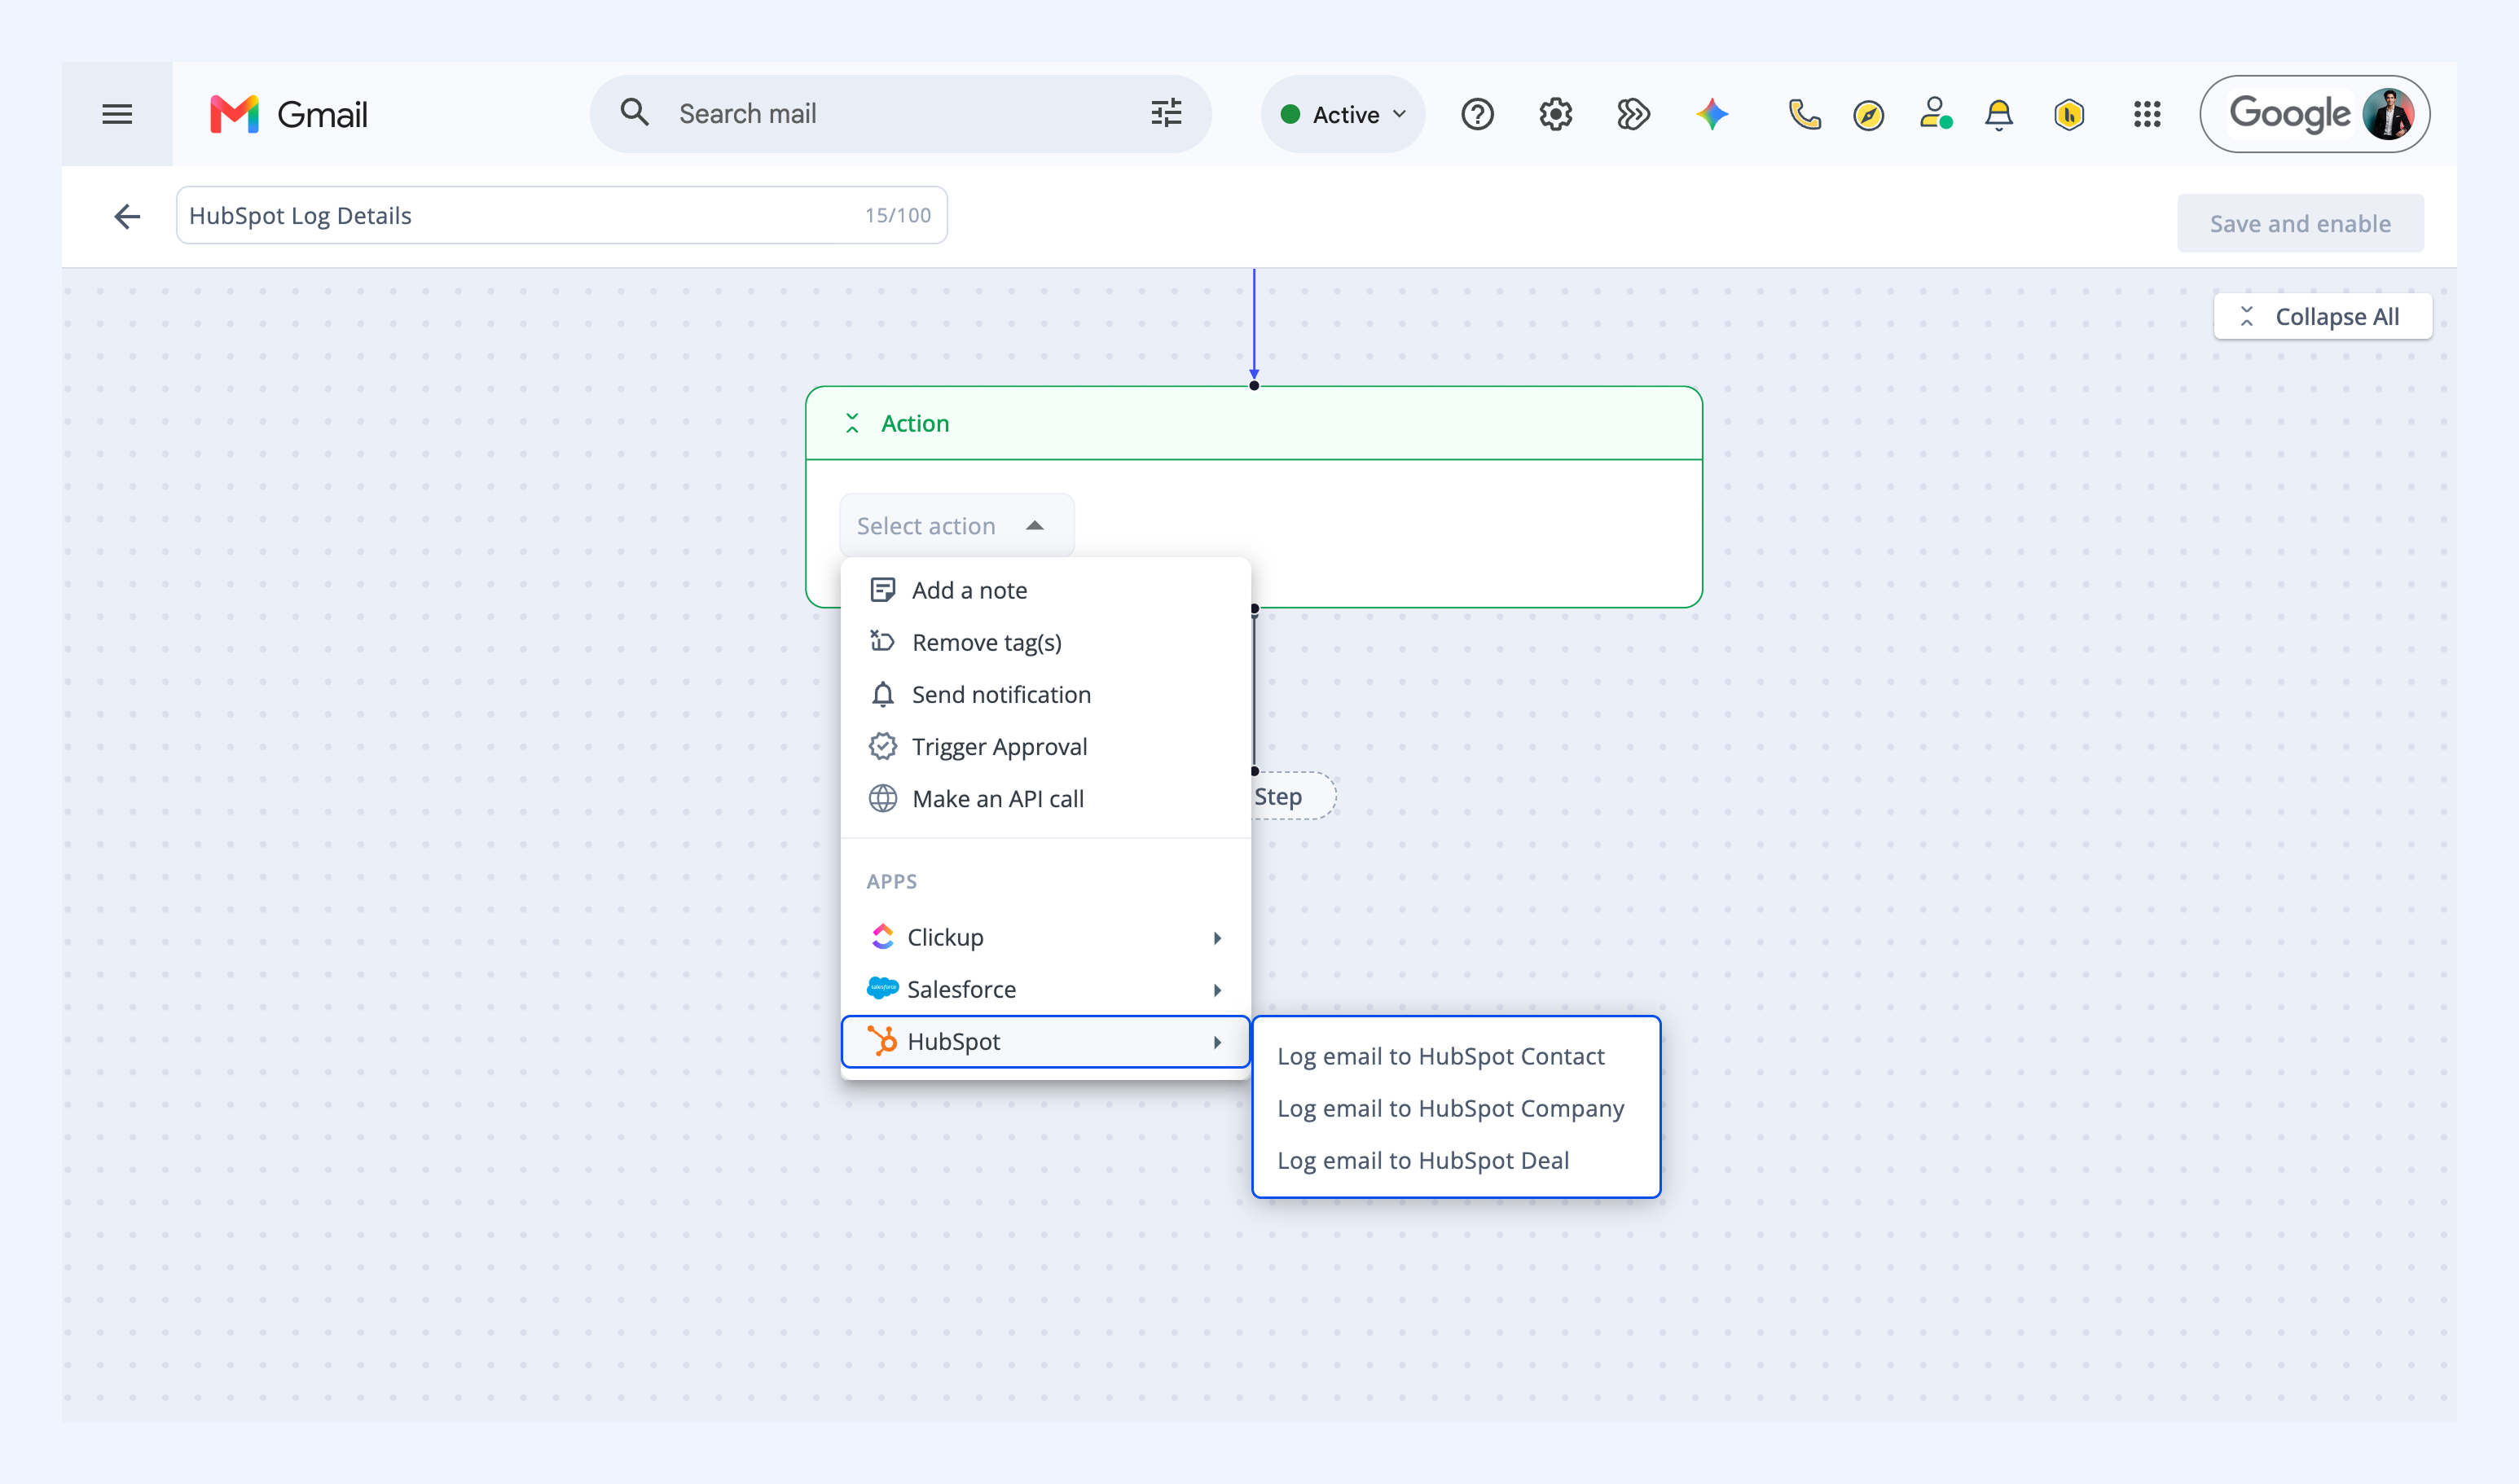The width and height of the screenshot is (2519, 1484).
Task: Select Log email to HubSpot Deal
Action: pos(1456,1160)
